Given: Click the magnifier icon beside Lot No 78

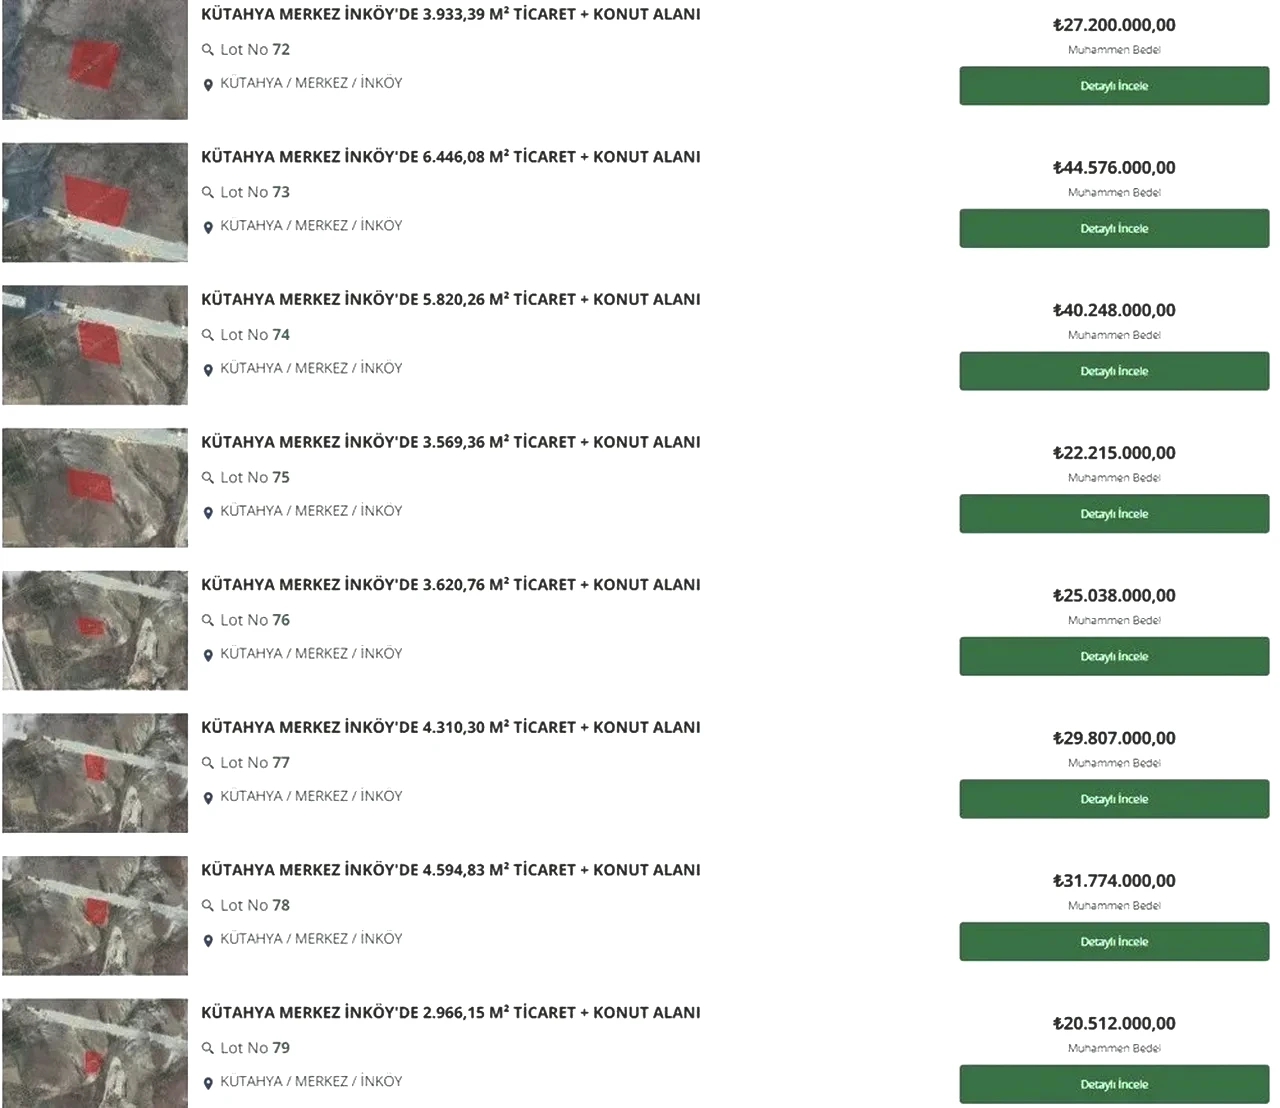Looking at the screenshot, I should [x=208, y=906].
